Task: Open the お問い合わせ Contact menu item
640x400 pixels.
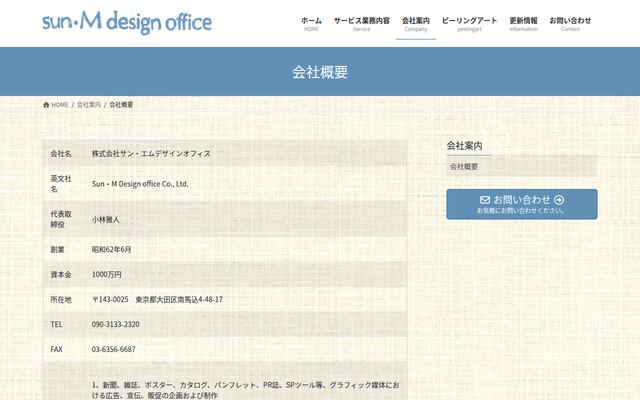Action: (x=570, y=24)
